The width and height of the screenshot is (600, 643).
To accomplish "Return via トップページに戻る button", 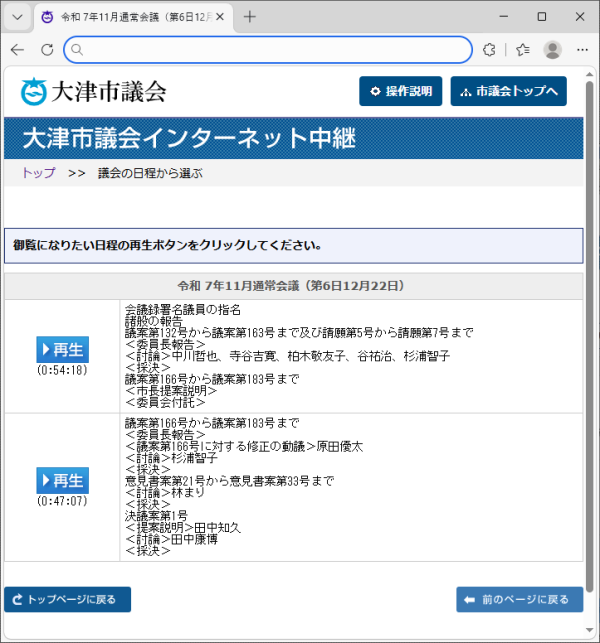I will click(67, 600).
